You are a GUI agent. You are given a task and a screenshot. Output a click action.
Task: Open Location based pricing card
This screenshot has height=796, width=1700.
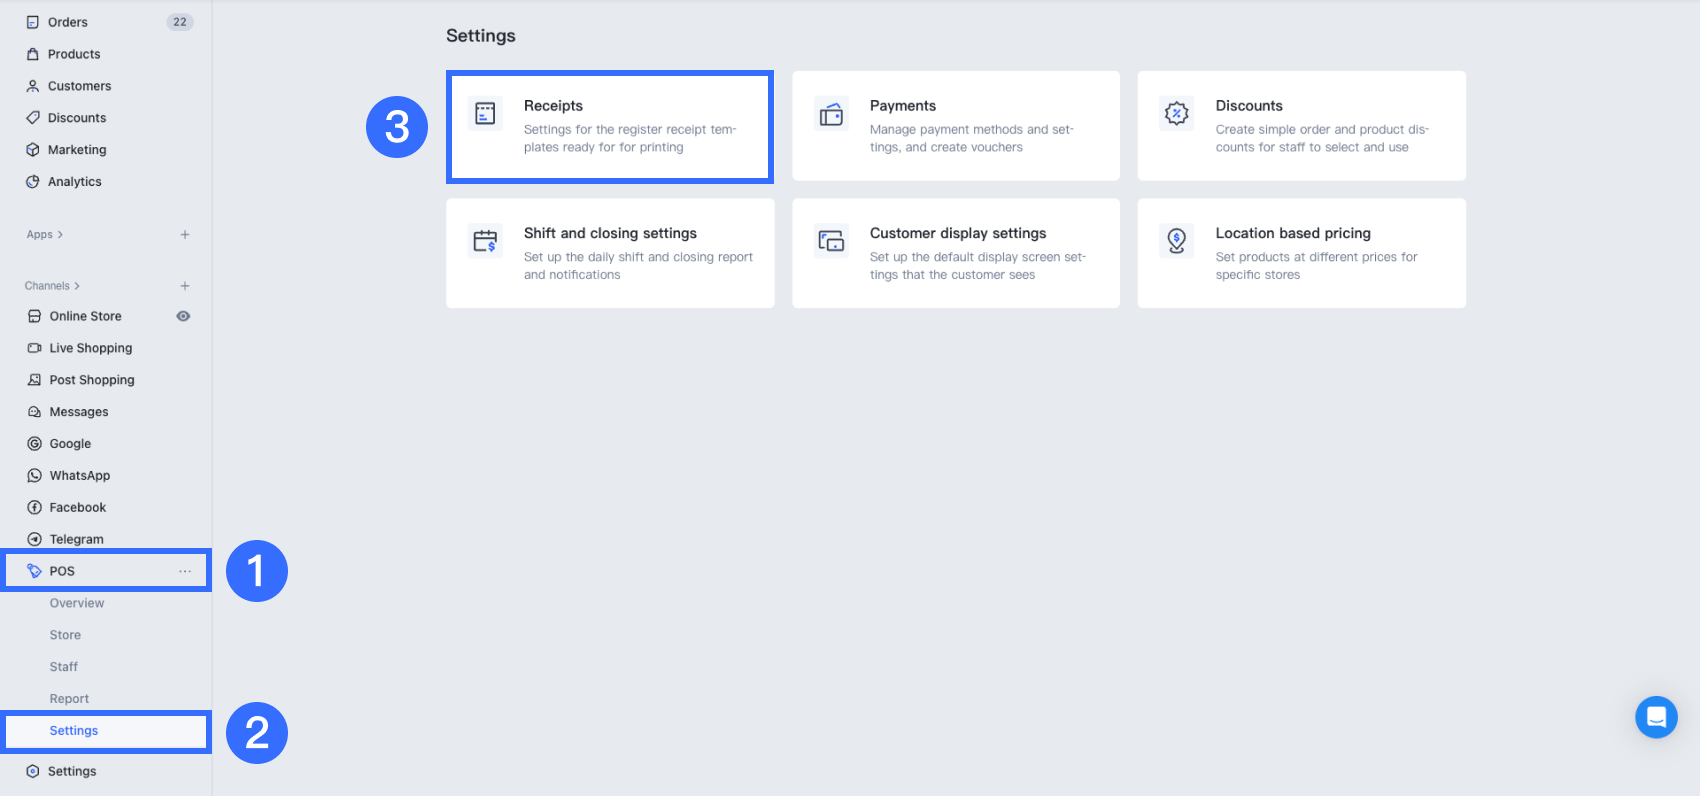[1302, 253]
